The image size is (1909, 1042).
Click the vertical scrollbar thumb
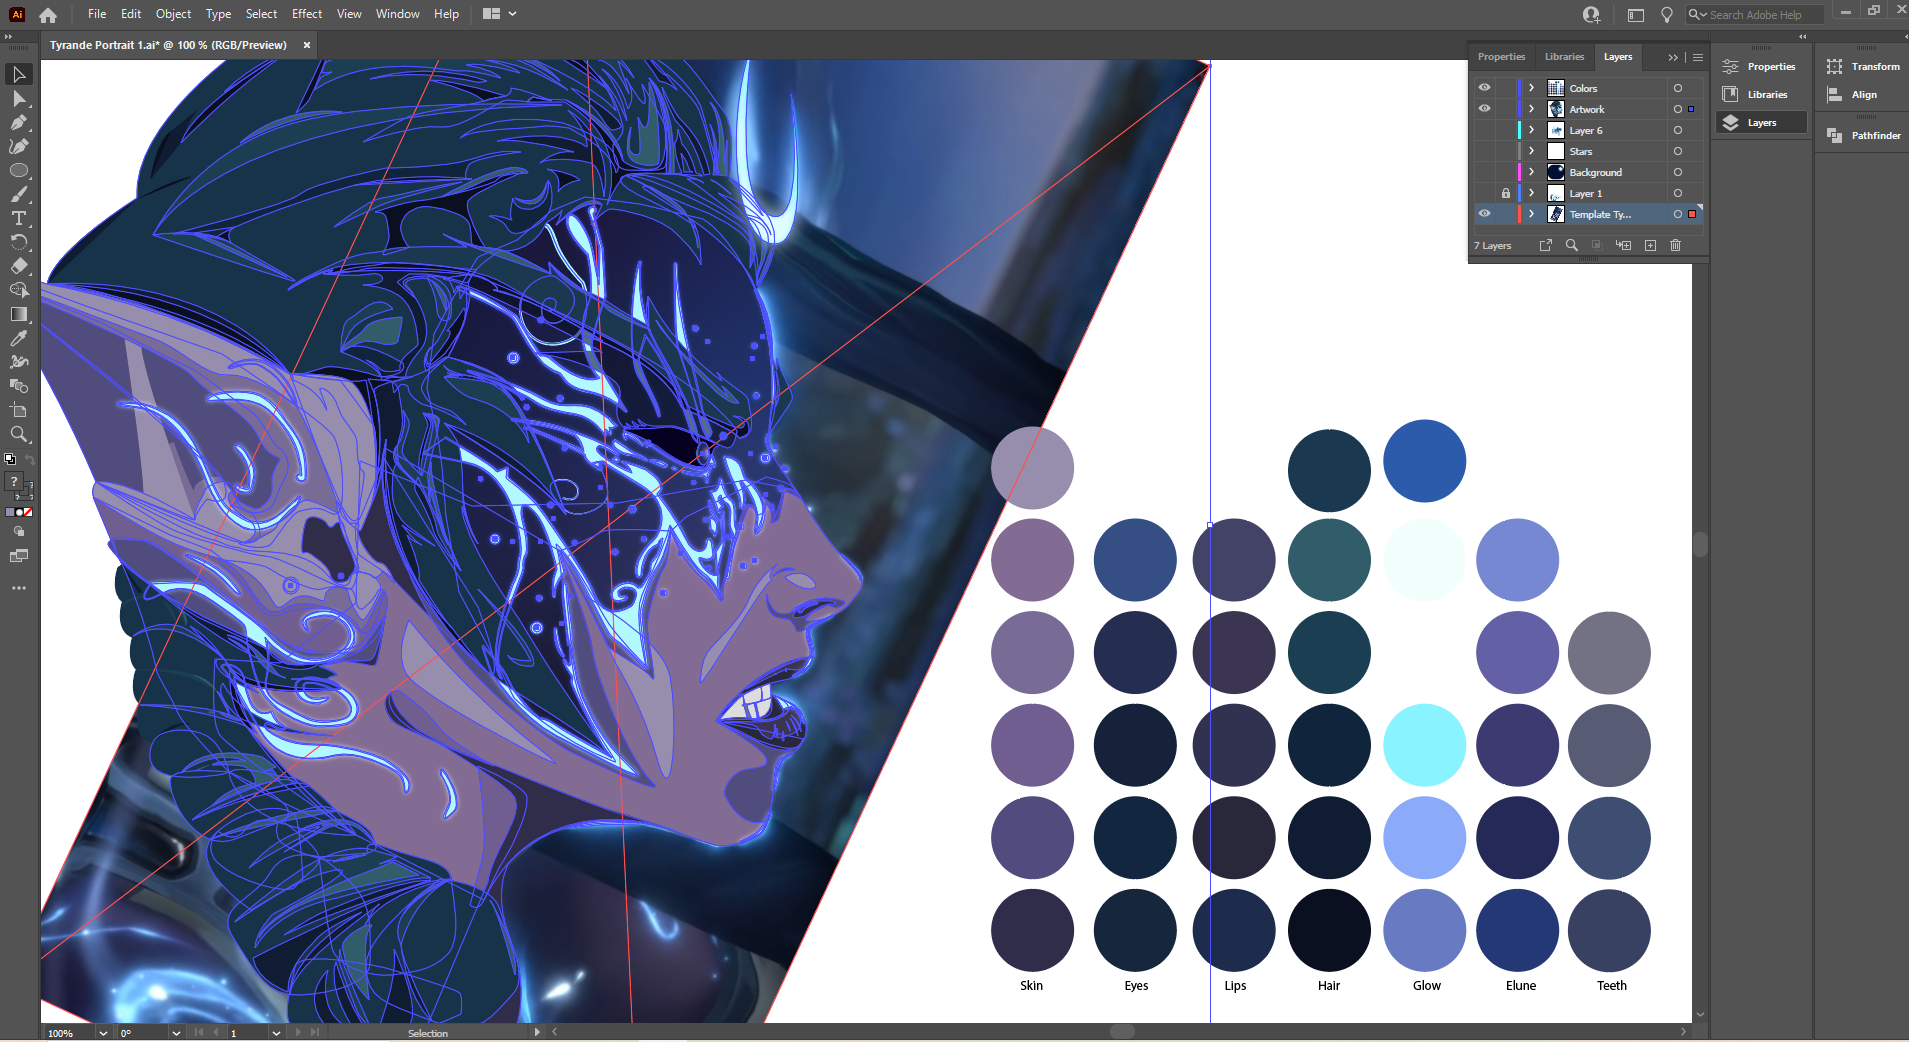(1700, 545)
